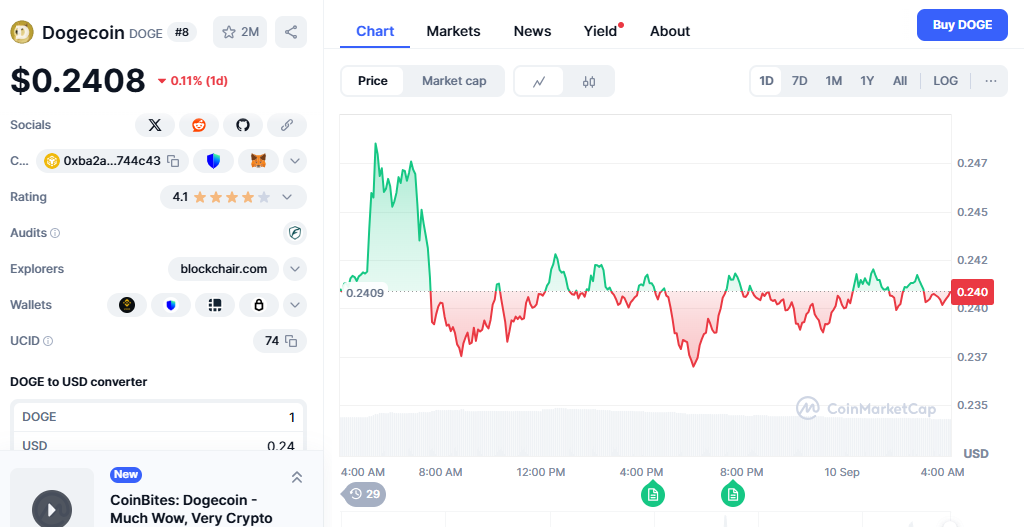This screenshot has width=1024, height=527.
Task: Open the X (Twitter) social link
Action: coord(155,125)
